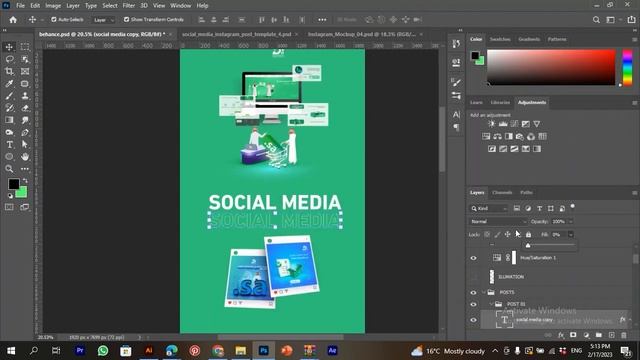Add a Brightness/Contrast adjustment
Image resolution: width=640 pixels, height=360 pixels.
click(492, 124)
